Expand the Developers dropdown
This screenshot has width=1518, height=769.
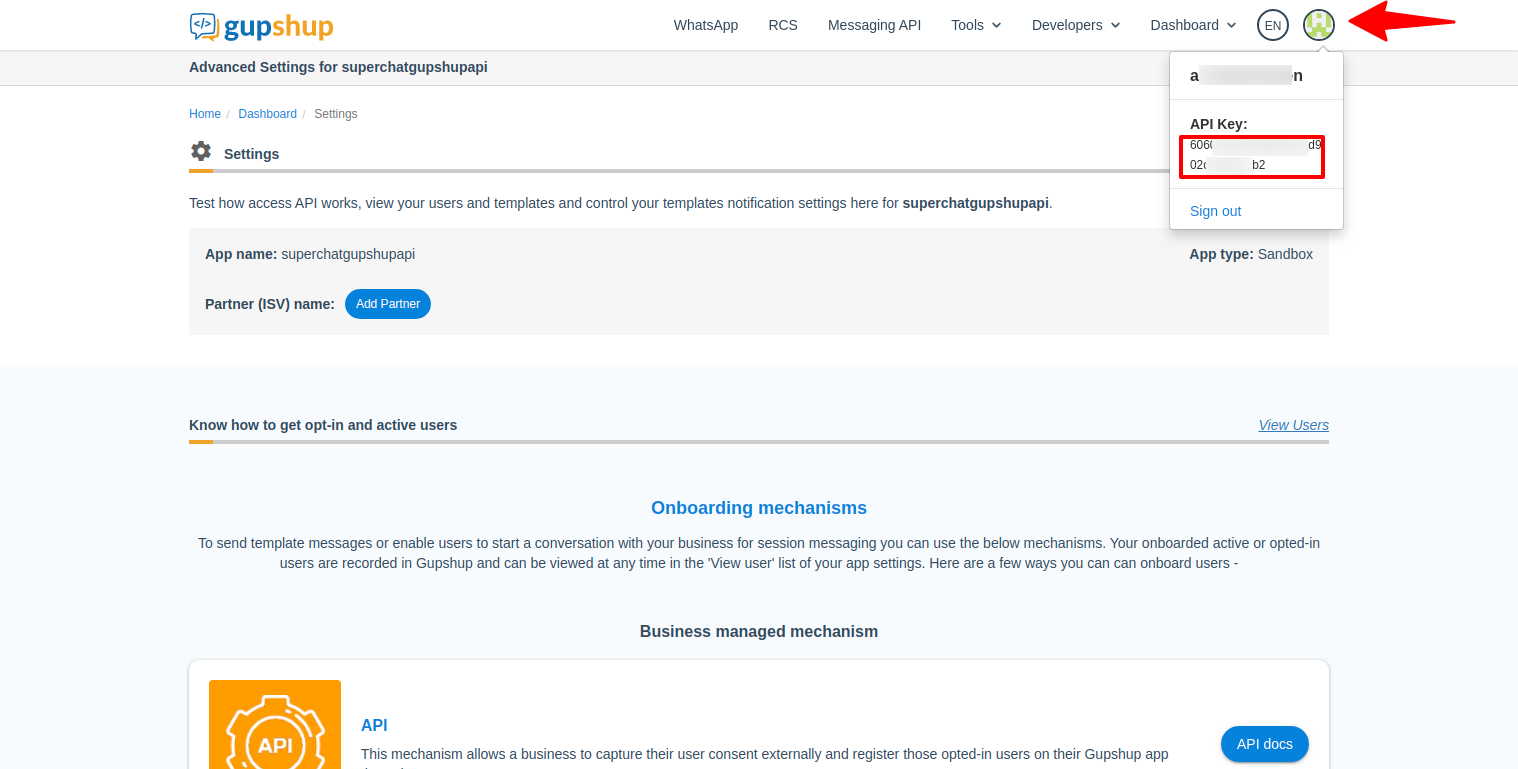(1076, 25)
